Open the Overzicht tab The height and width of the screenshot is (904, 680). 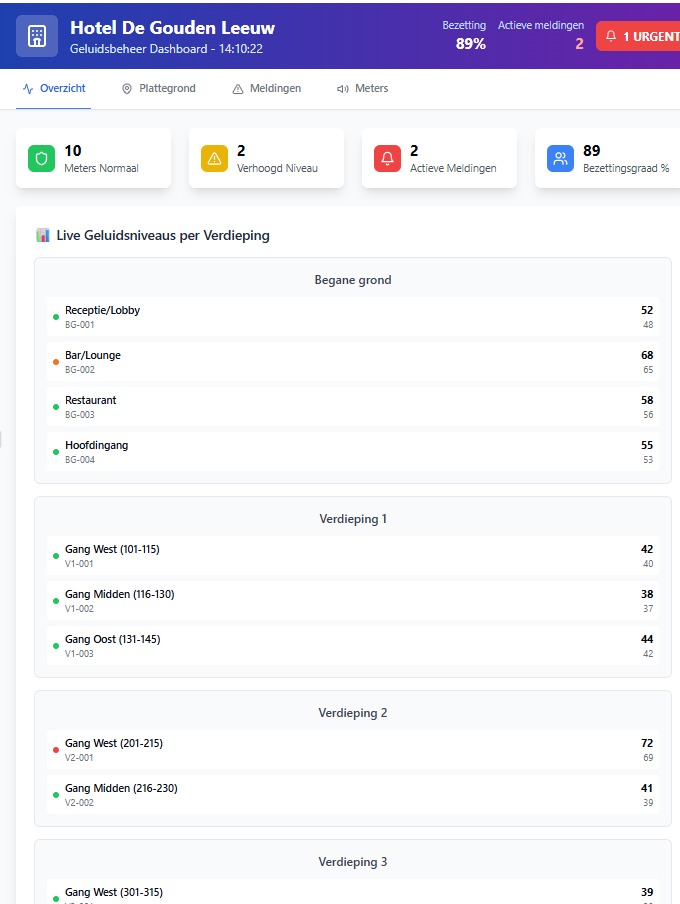(54, 89)
